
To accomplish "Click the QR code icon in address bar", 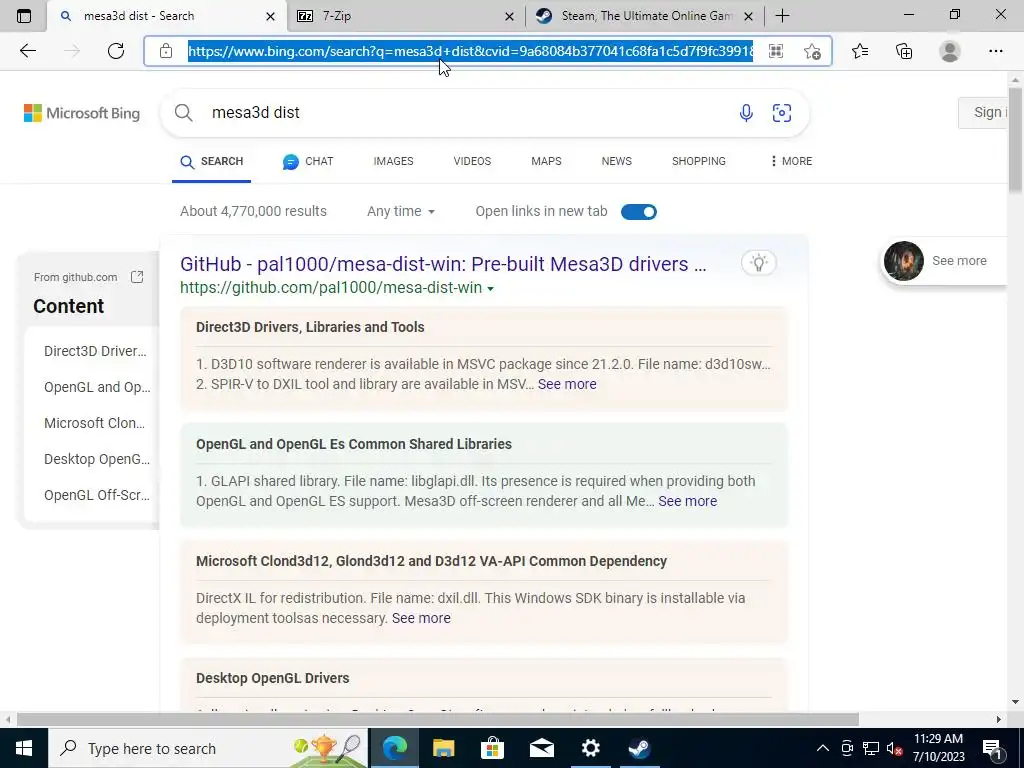I will click(776, 51).
